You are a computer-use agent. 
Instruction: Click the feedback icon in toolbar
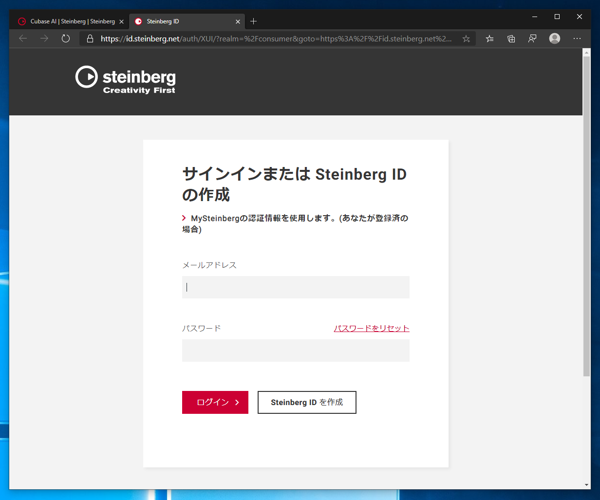(x=532, y=39)
